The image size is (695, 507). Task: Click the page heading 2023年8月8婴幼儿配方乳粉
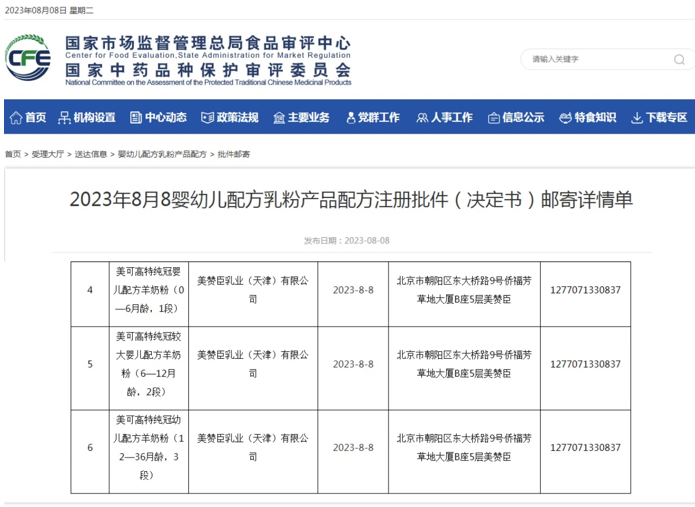coord(351,199)
